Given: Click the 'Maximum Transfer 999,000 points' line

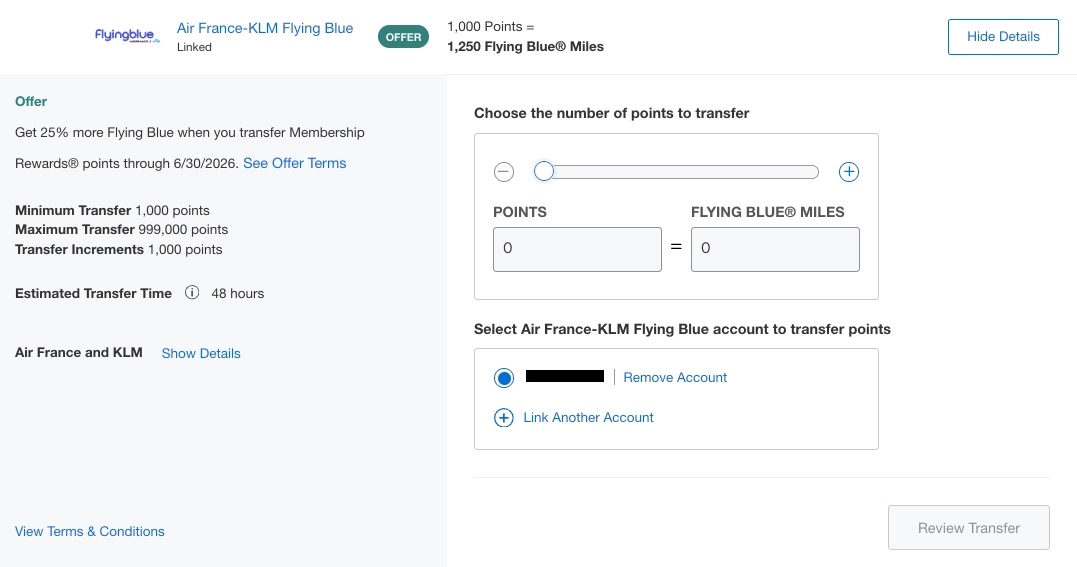Looking at the screenshot, I should pyautogui.click(x=122, y=230).
